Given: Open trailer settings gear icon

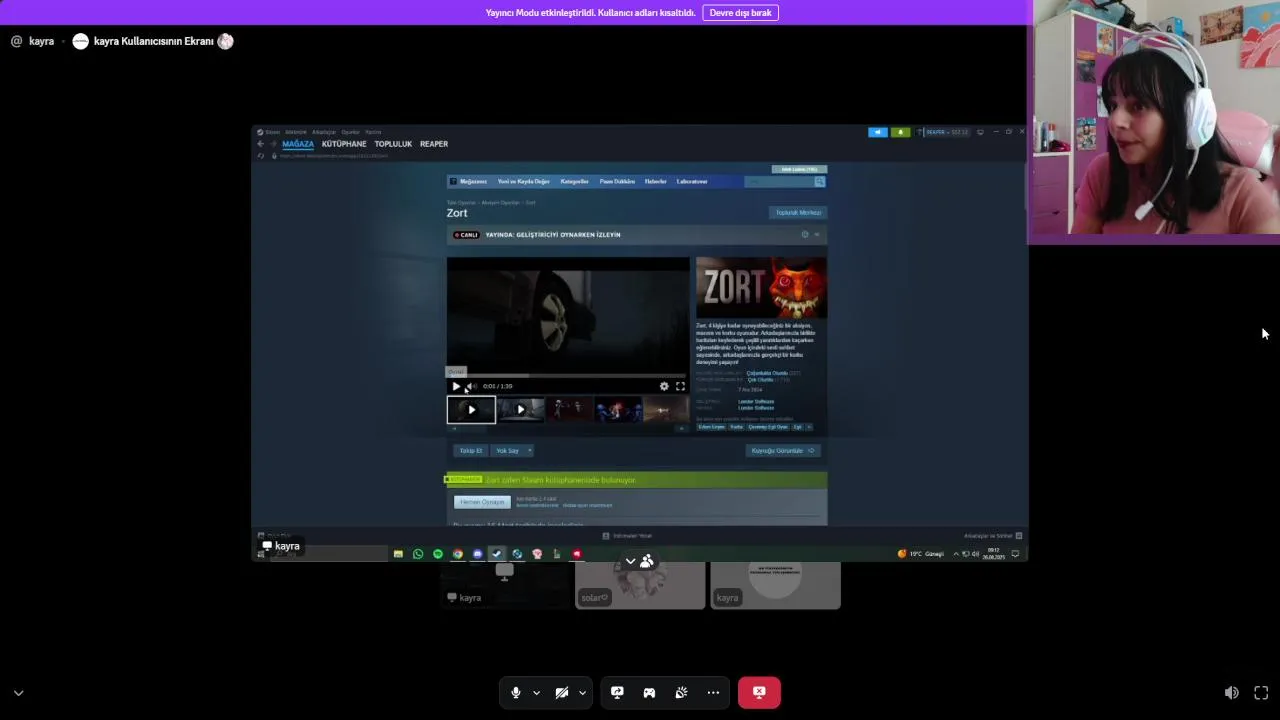Looking at the screenshot, I should click(x=664, y=386).
